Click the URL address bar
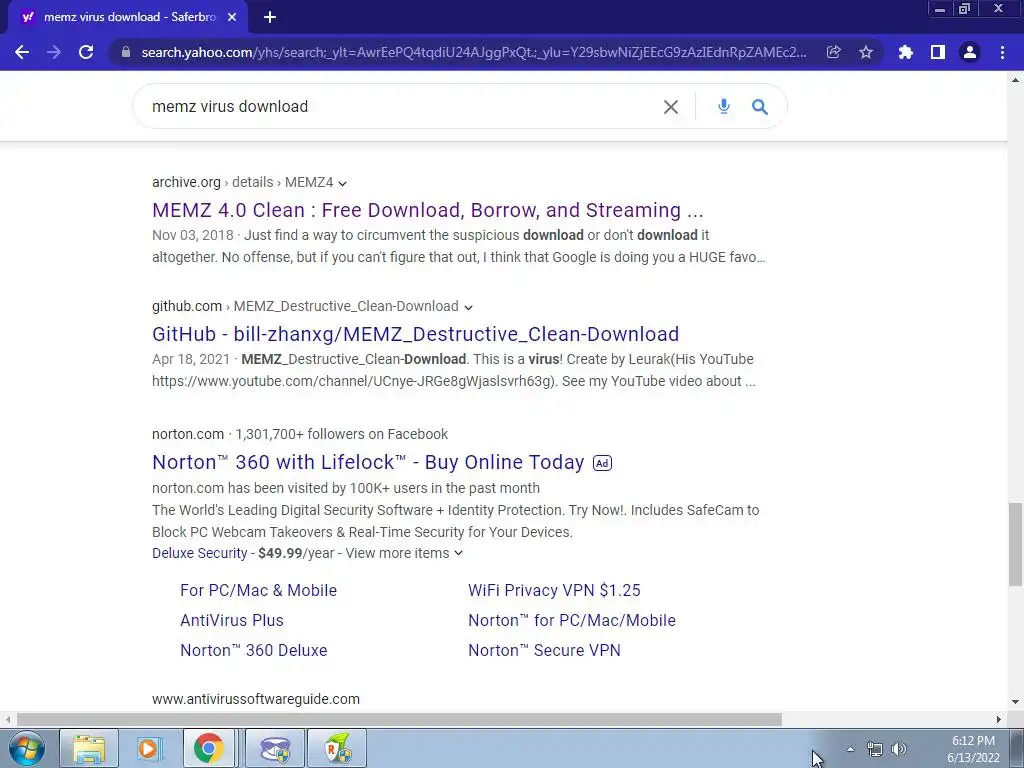 point(473,52)
